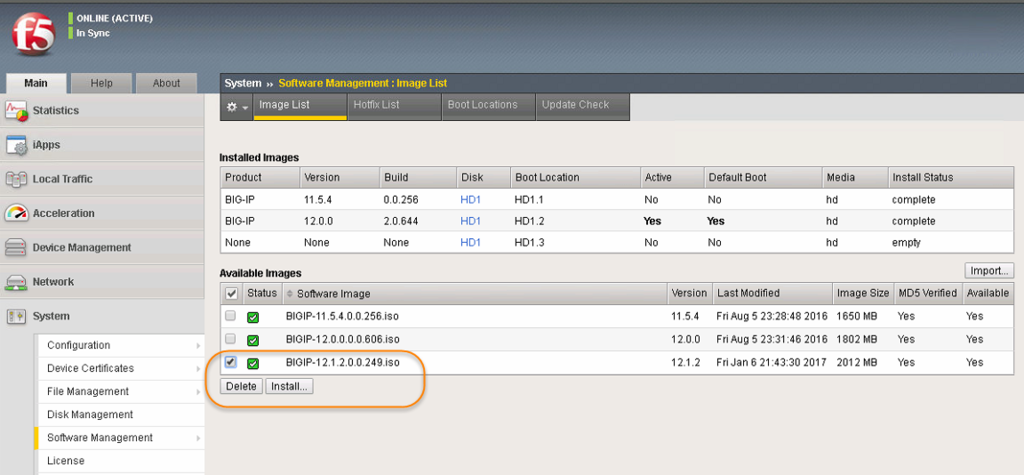The width and height of the screenshot is (1024, 475).
Task: Click In Sync status text
Action: 93,33
